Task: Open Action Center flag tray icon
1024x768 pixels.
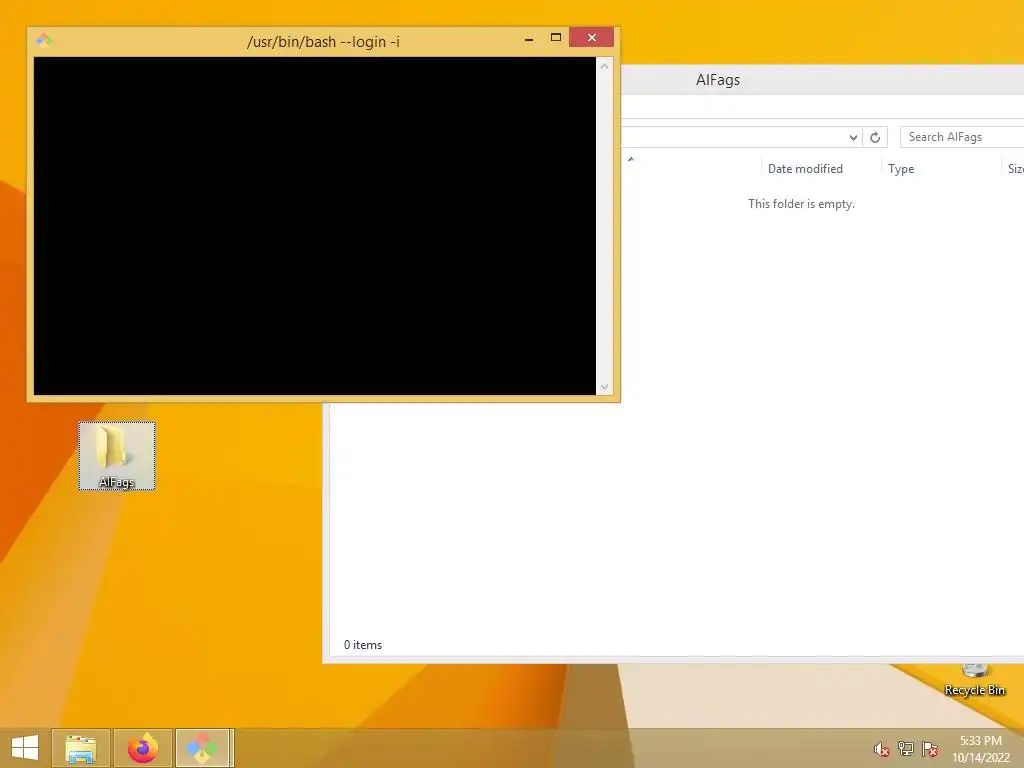Action: pos(930,748)
